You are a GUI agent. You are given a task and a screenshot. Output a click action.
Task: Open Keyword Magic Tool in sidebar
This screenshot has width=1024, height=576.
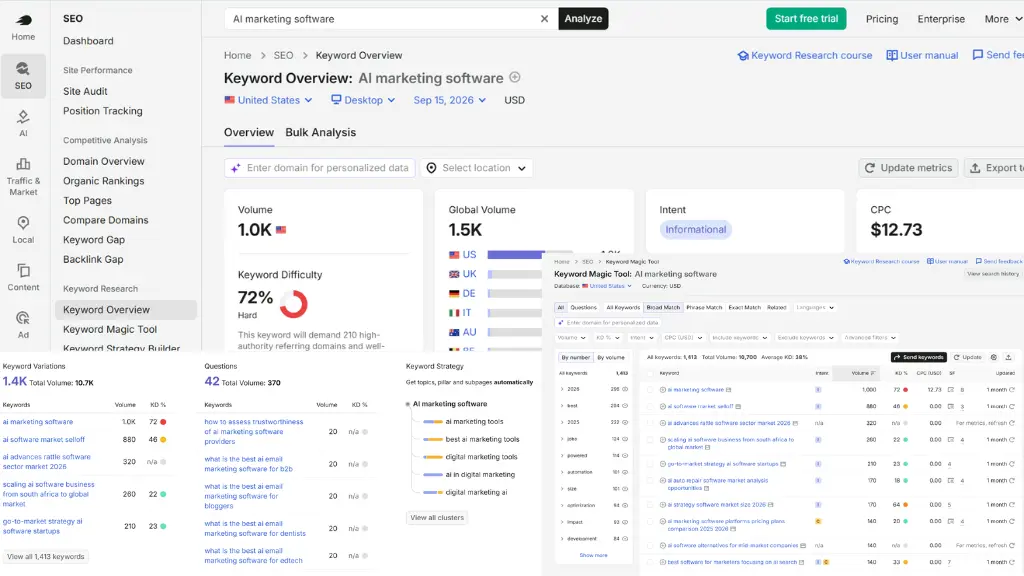[110, 329]
